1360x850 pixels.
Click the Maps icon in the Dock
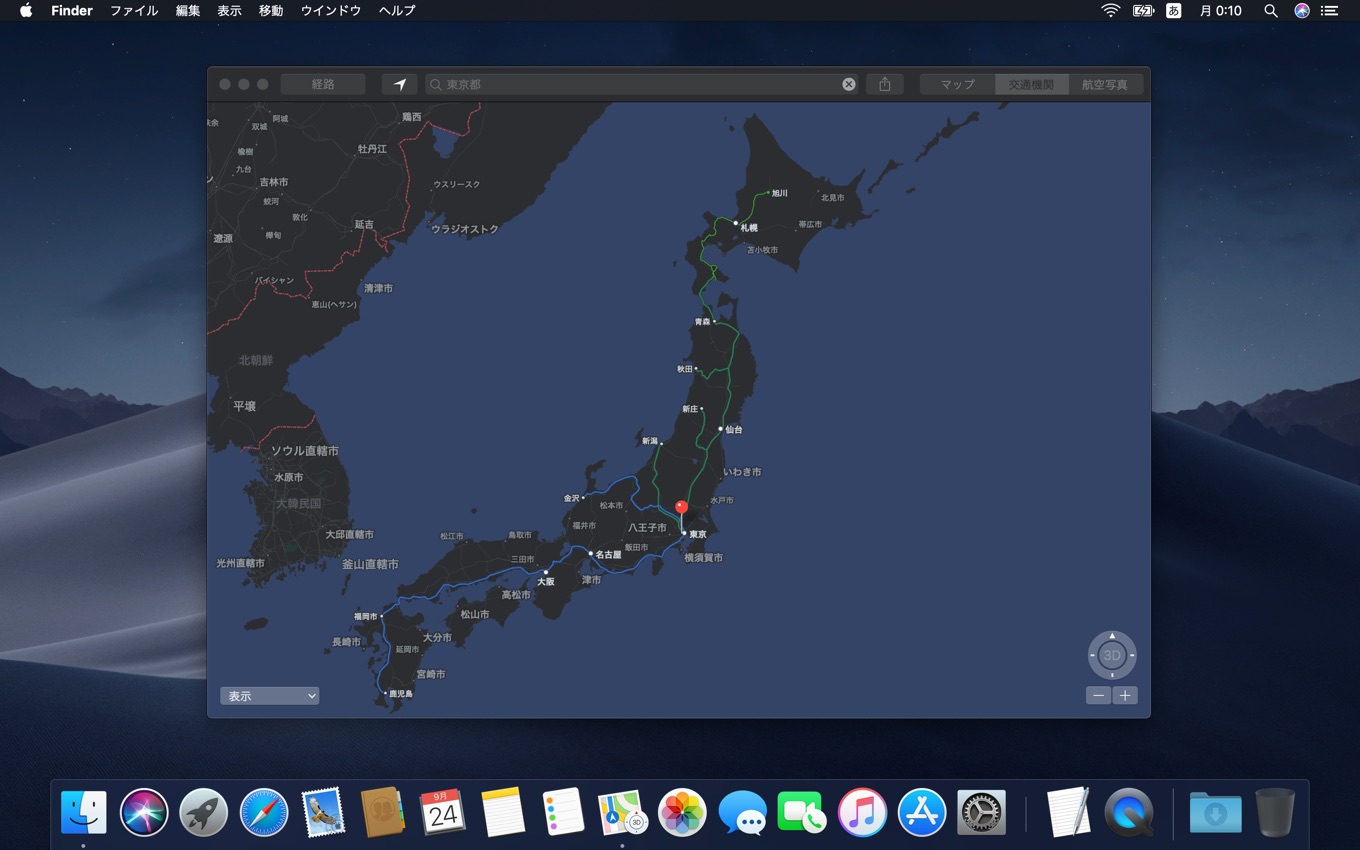point(622,812)
